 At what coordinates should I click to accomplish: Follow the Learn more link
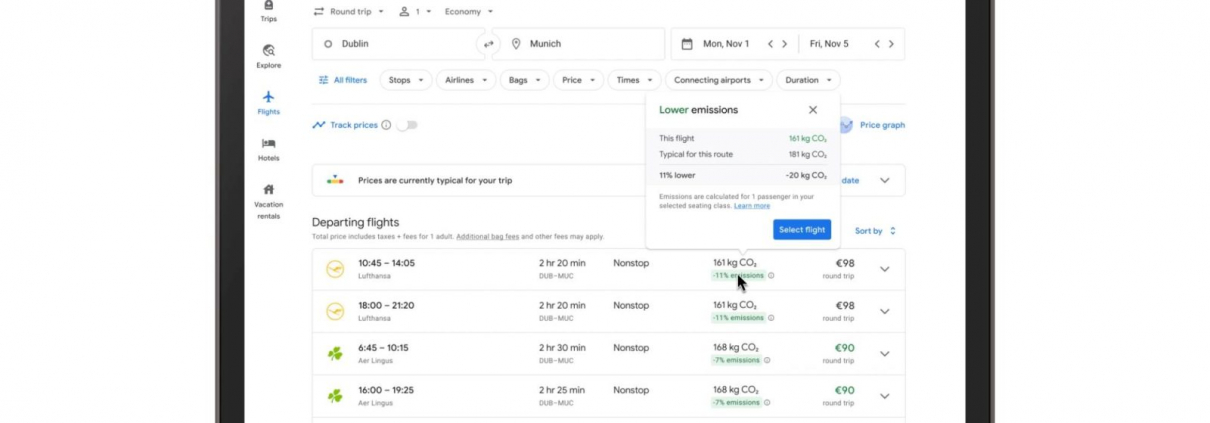pos(752,206)
